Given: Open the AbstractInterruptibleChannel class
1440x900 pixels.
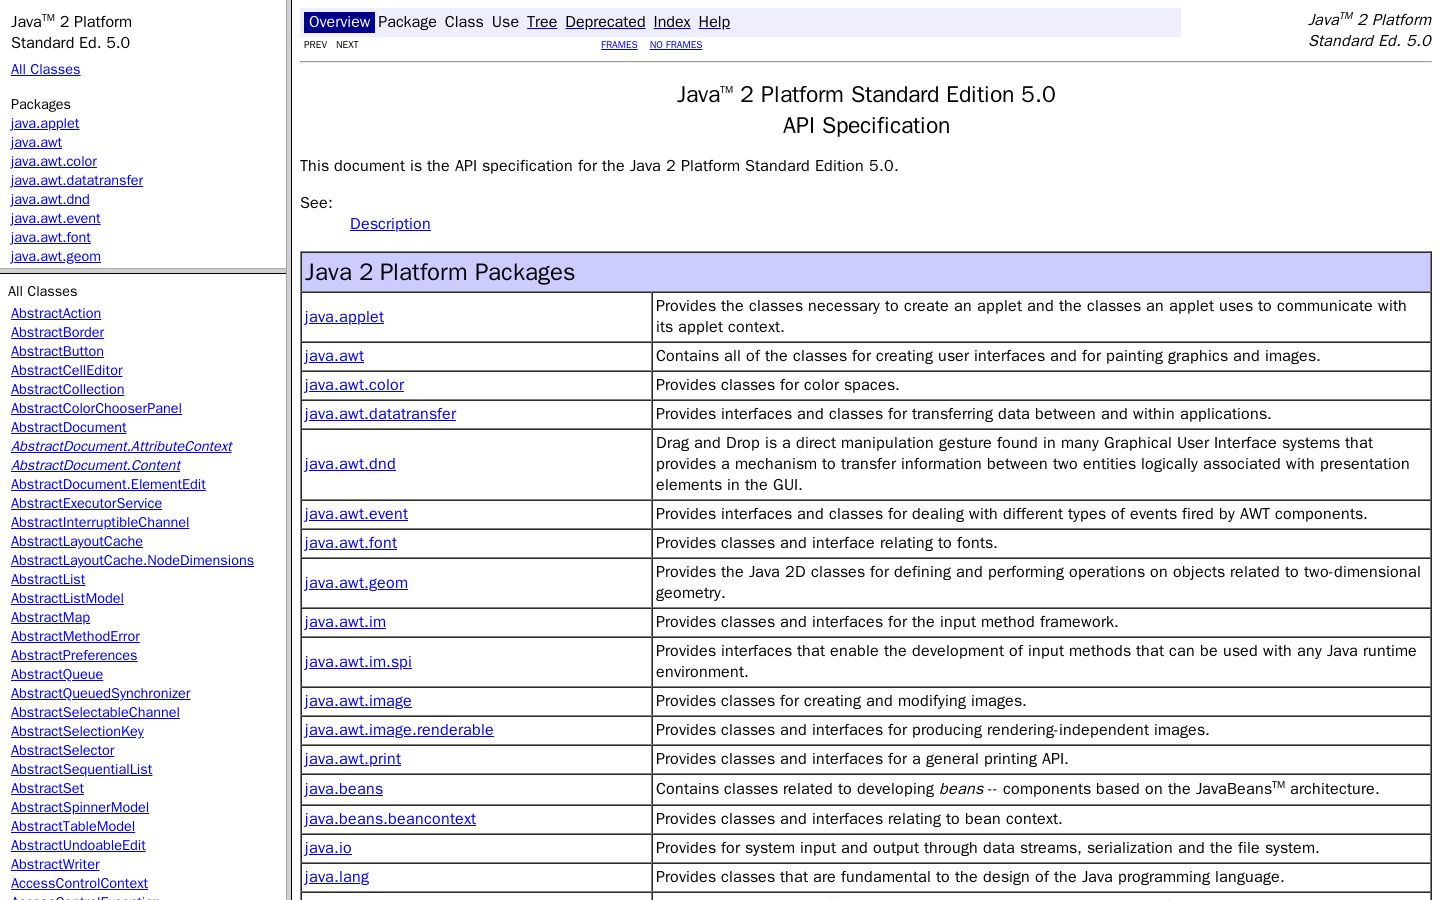Looking at the screenshot, I should coord(100,522).
